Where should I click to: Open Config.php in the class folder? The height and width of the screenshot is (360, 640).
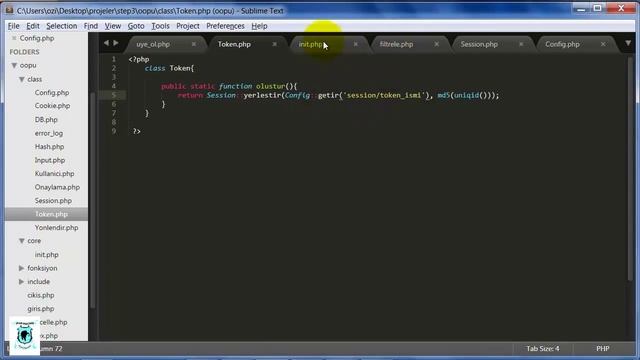coord(52,93)
